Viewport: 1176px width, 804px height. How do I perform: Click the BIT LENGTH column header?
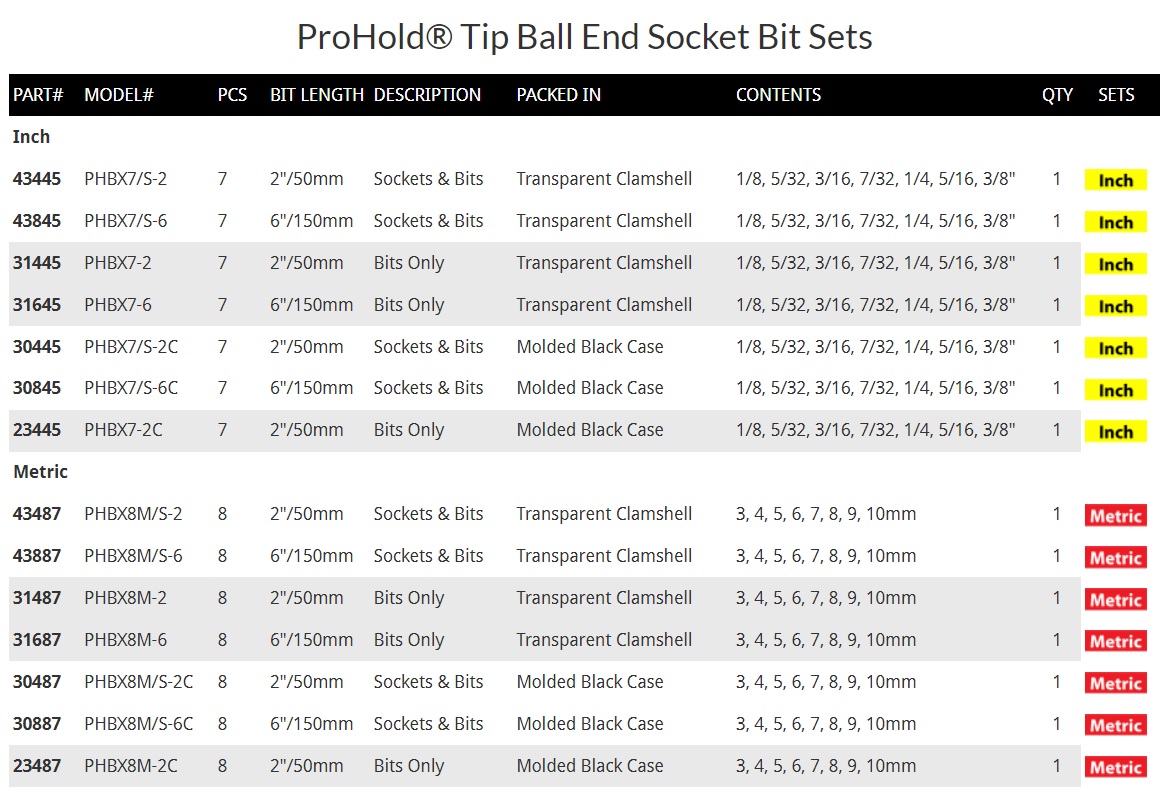click(x=317, y=95)
